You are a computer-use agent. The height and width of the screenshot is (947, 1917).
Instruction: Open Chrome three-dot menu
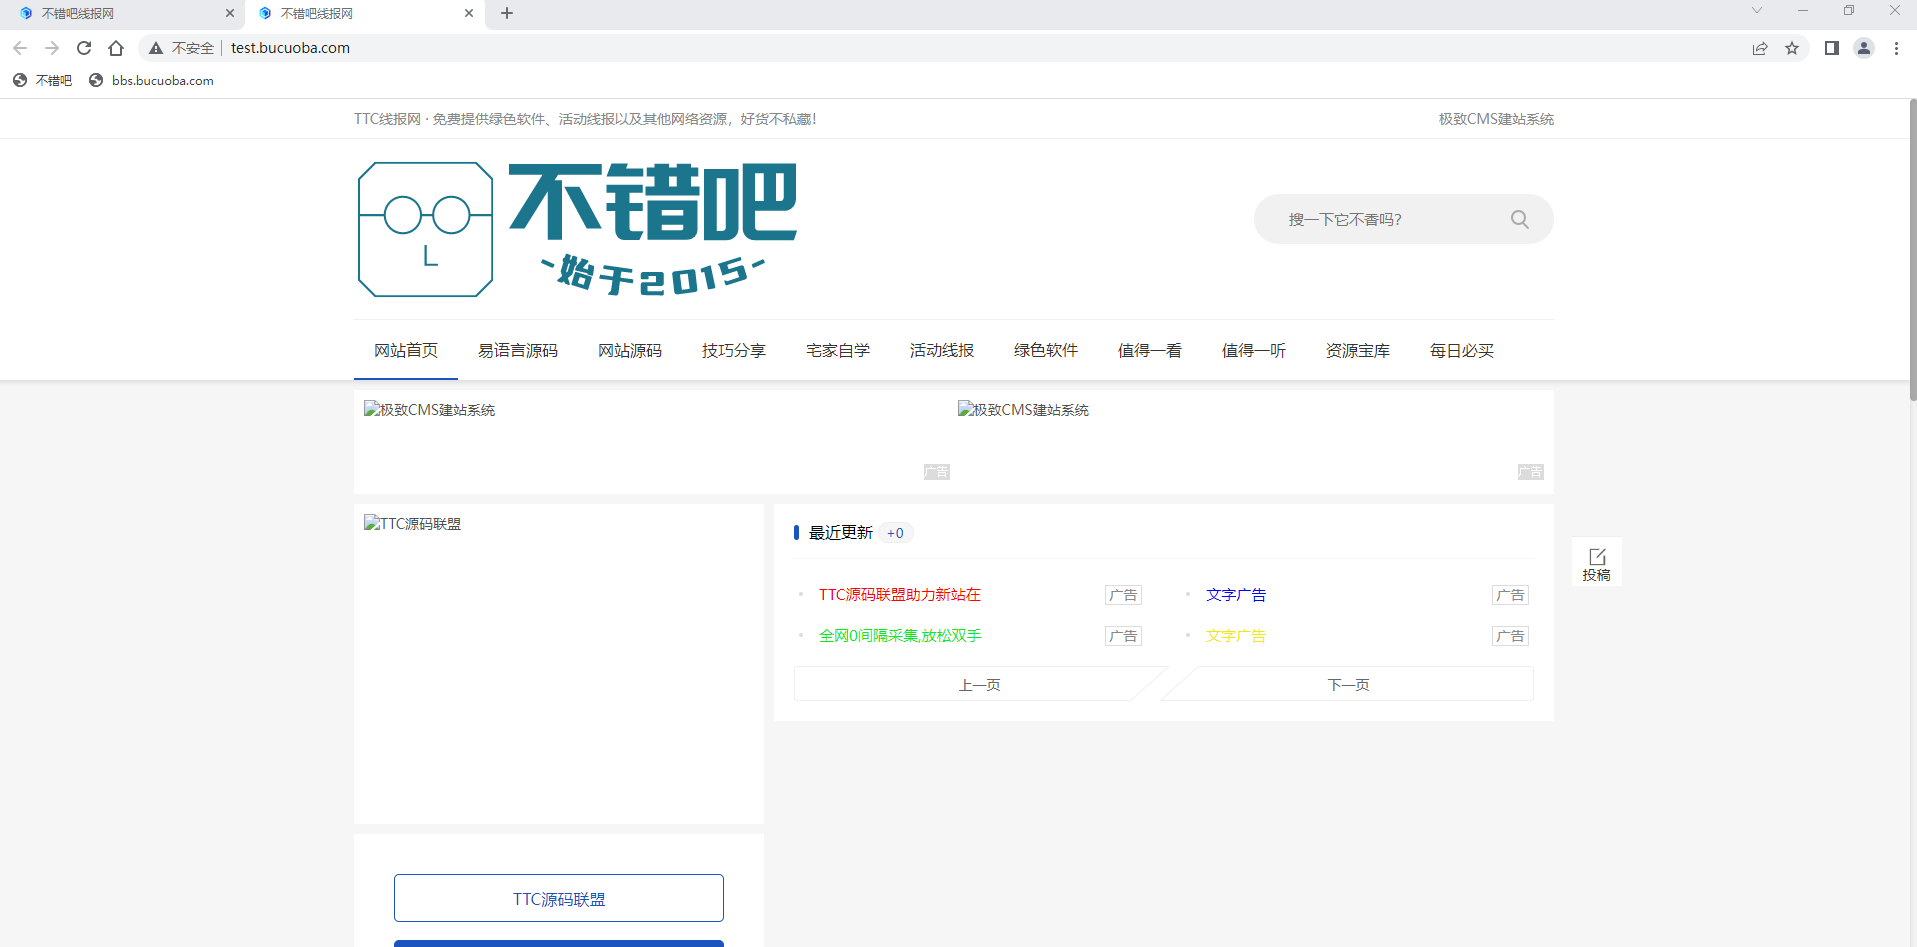click(1896, 48)
